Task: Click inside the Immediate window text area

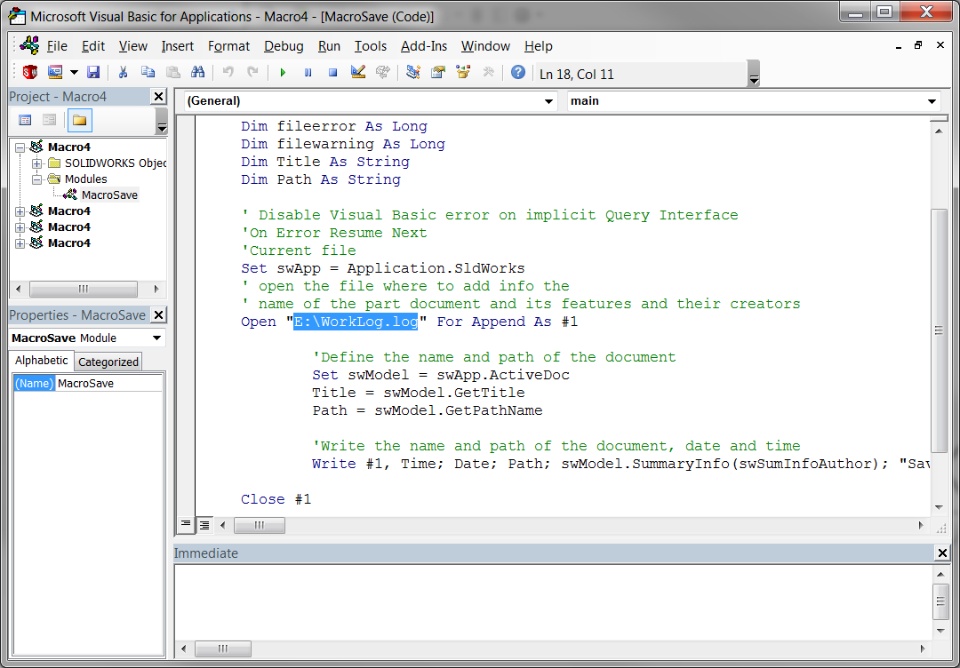Action: click(x=552, y=602)
